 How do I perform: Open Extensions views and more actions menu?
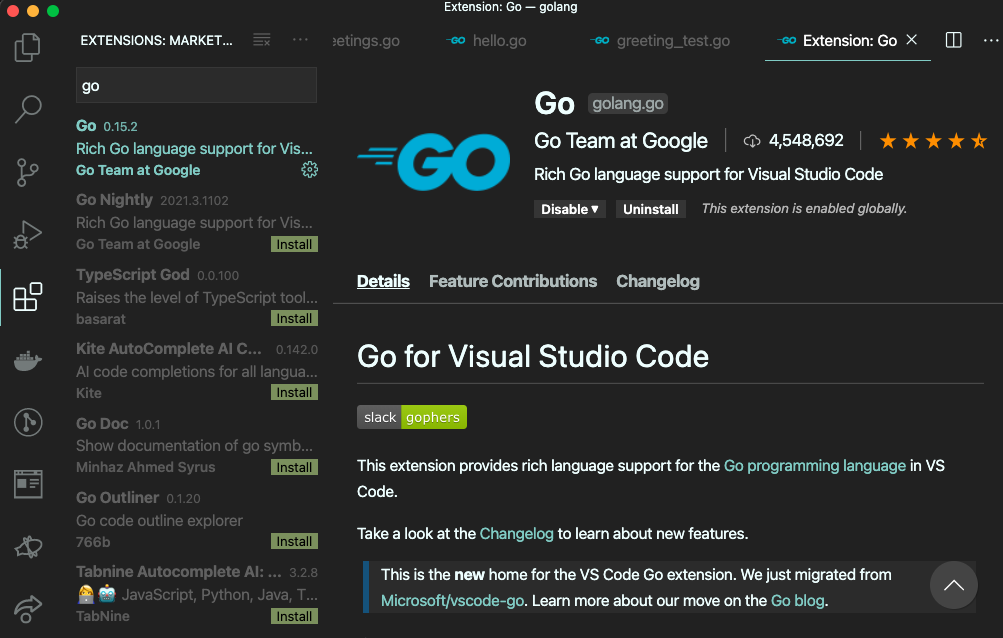click(300, 40)
